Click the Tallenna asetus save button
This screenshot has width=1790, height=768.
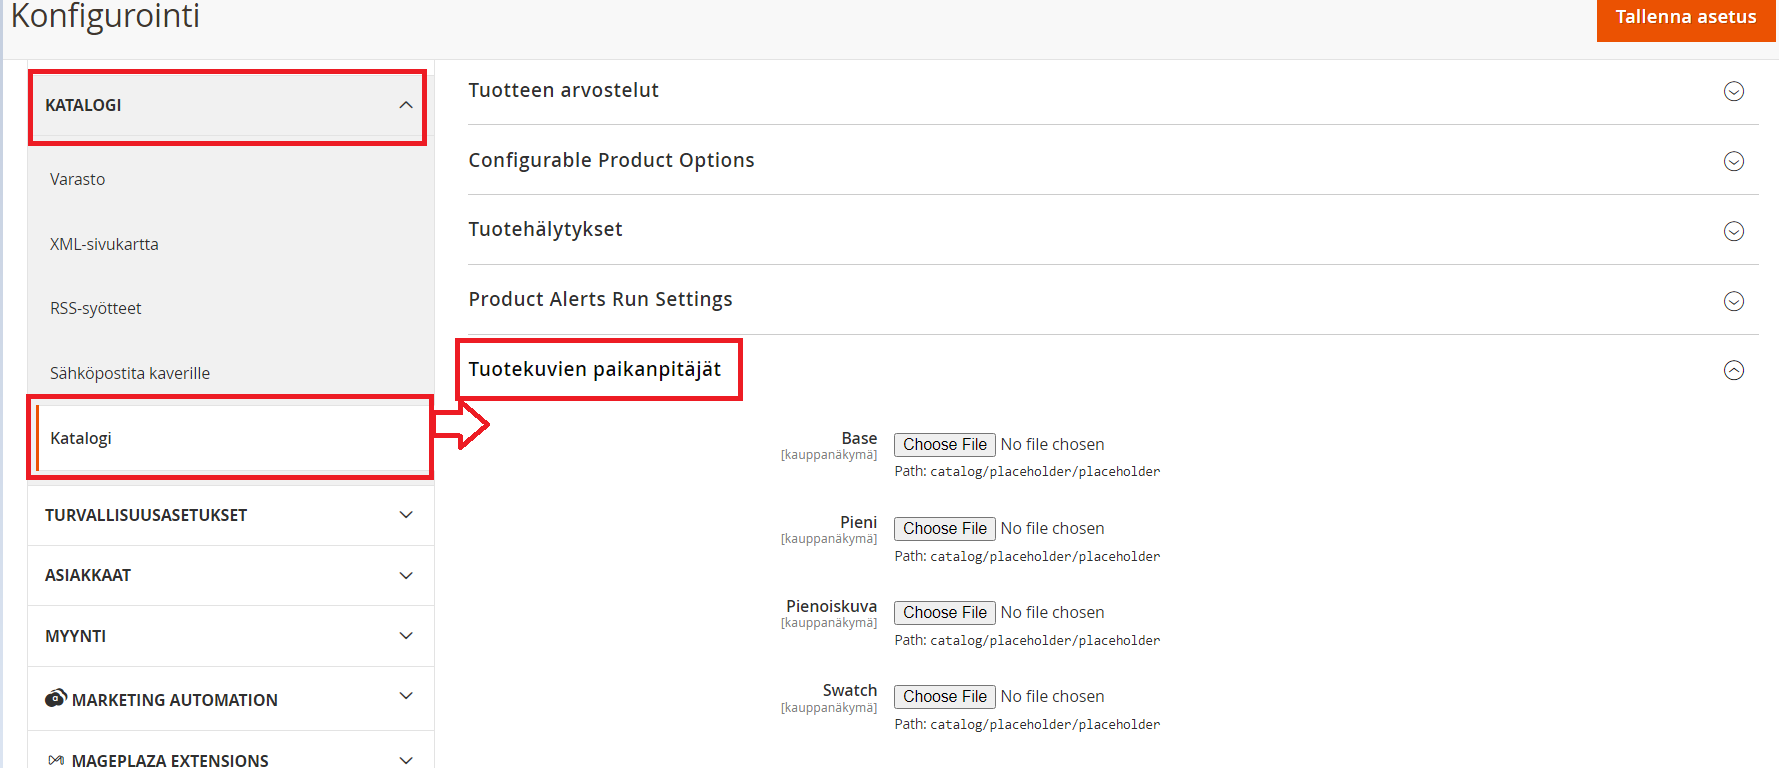click(x=1685, y=18)
